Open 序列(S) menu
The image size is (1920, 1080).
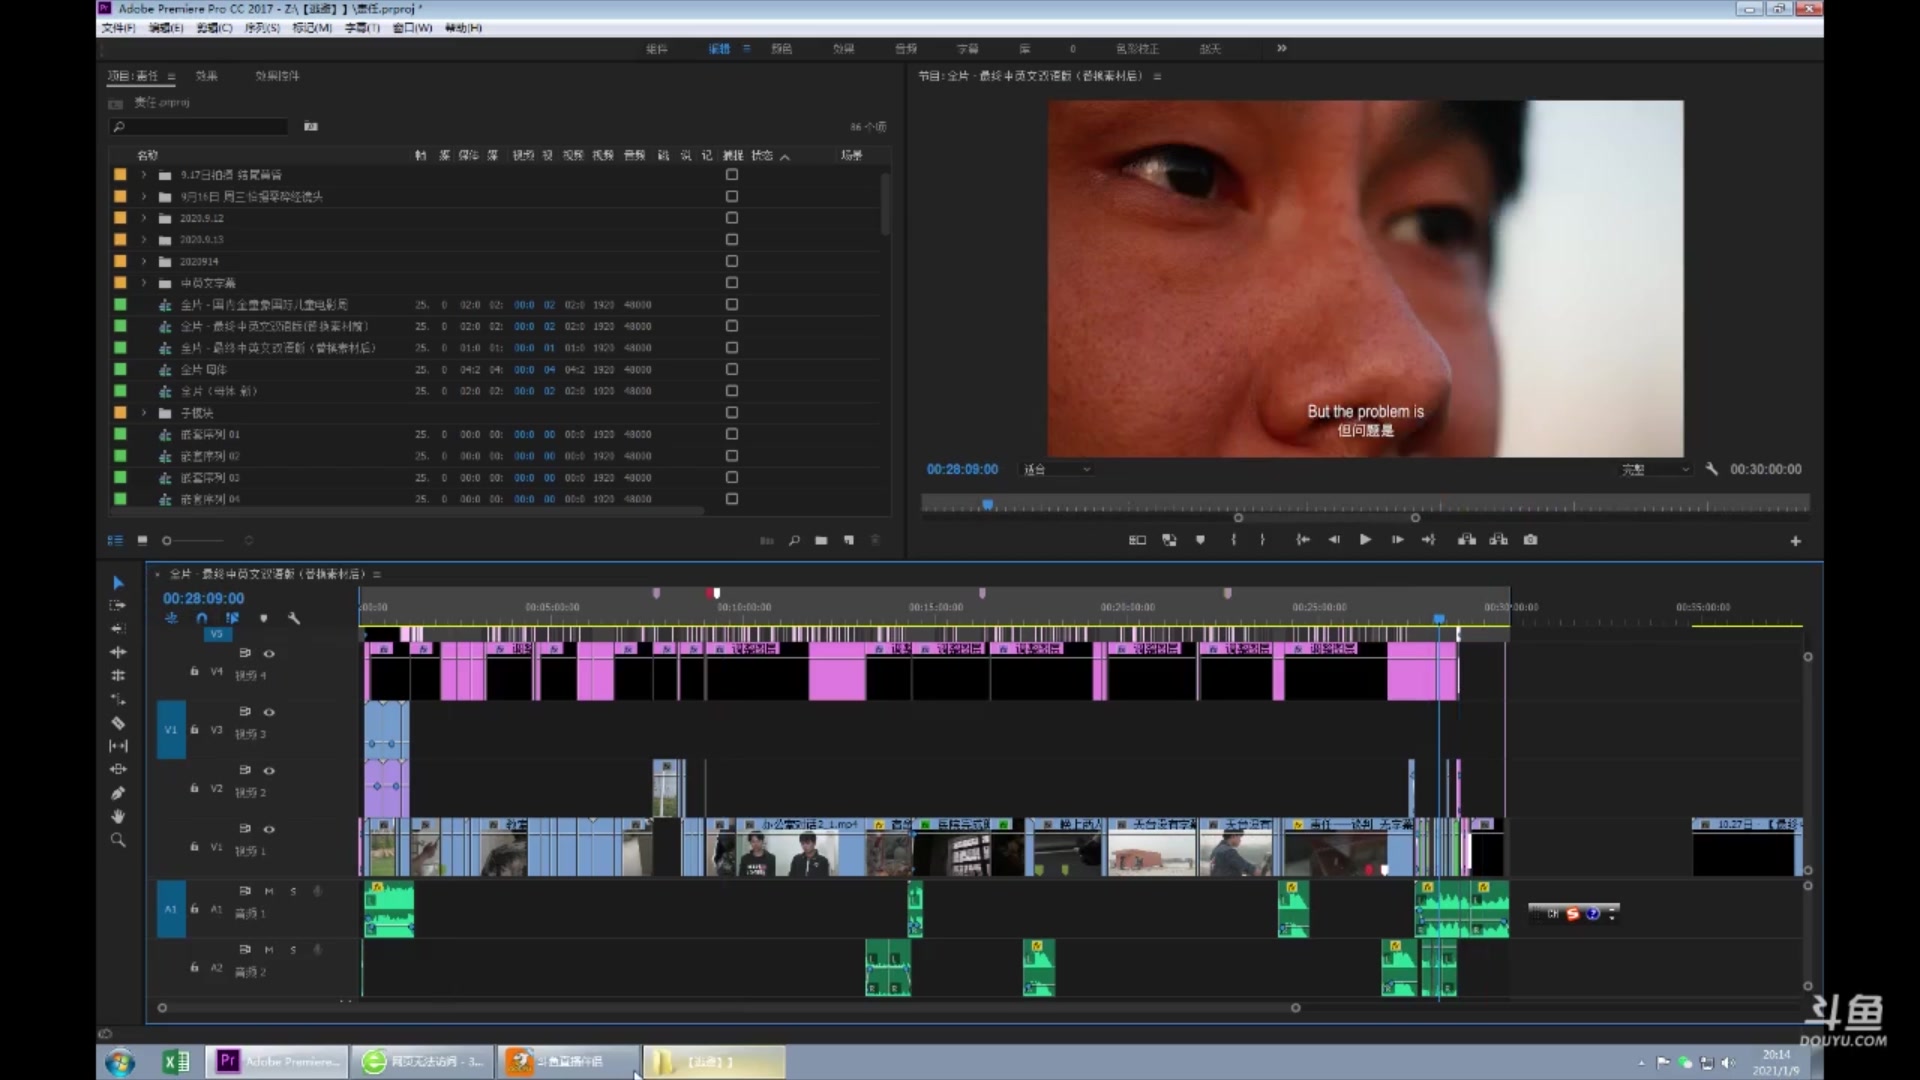[262, 28]
